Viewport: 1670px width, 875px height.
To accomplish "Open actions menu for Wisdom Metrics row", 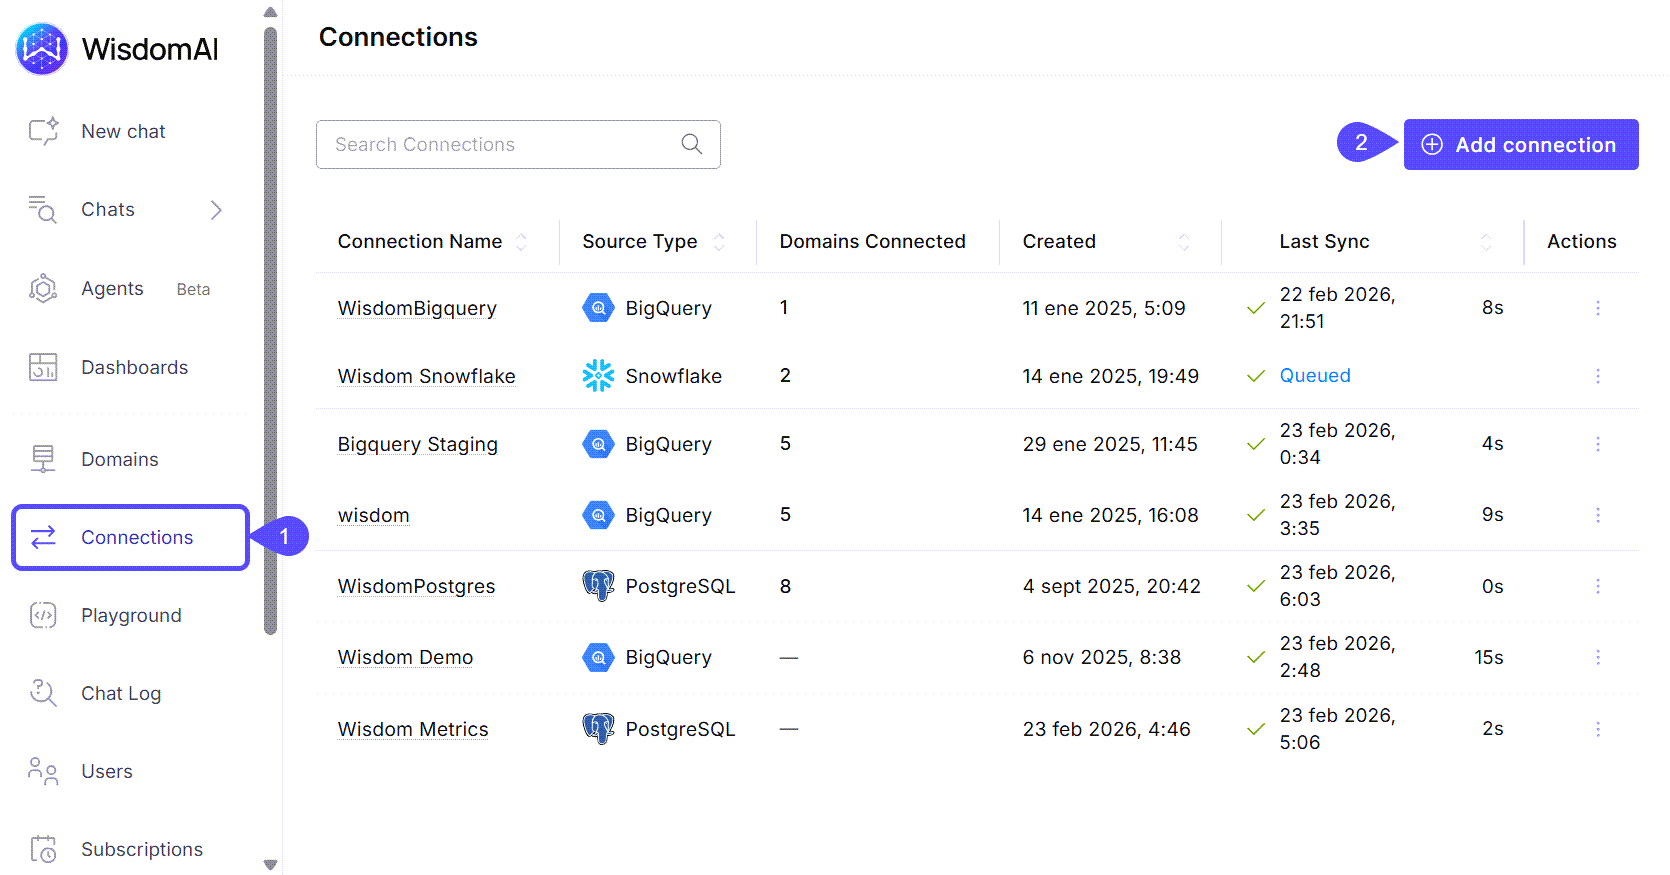I will [x=1597, y=729].
